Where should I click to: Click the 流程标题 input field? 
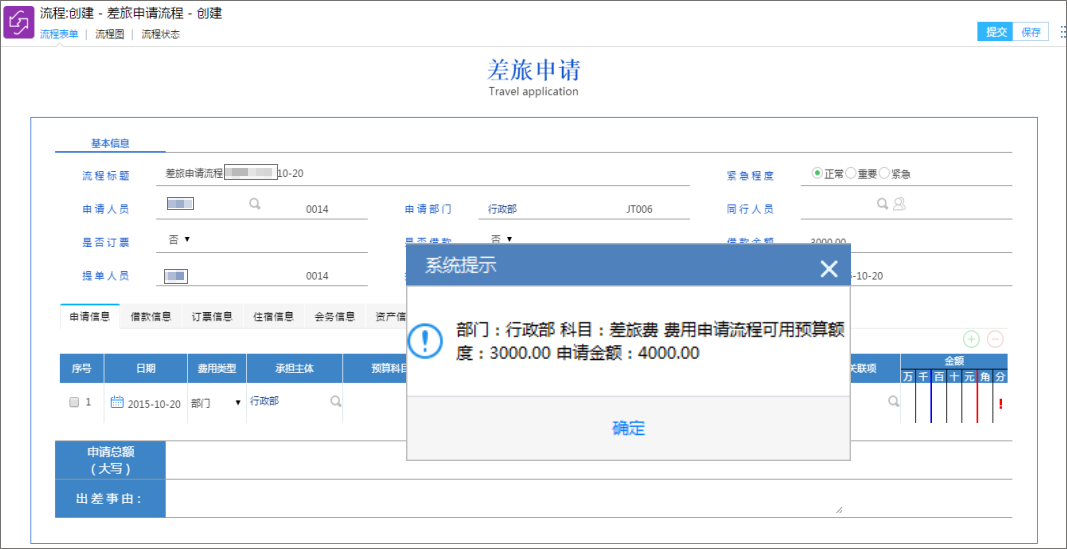423,173
